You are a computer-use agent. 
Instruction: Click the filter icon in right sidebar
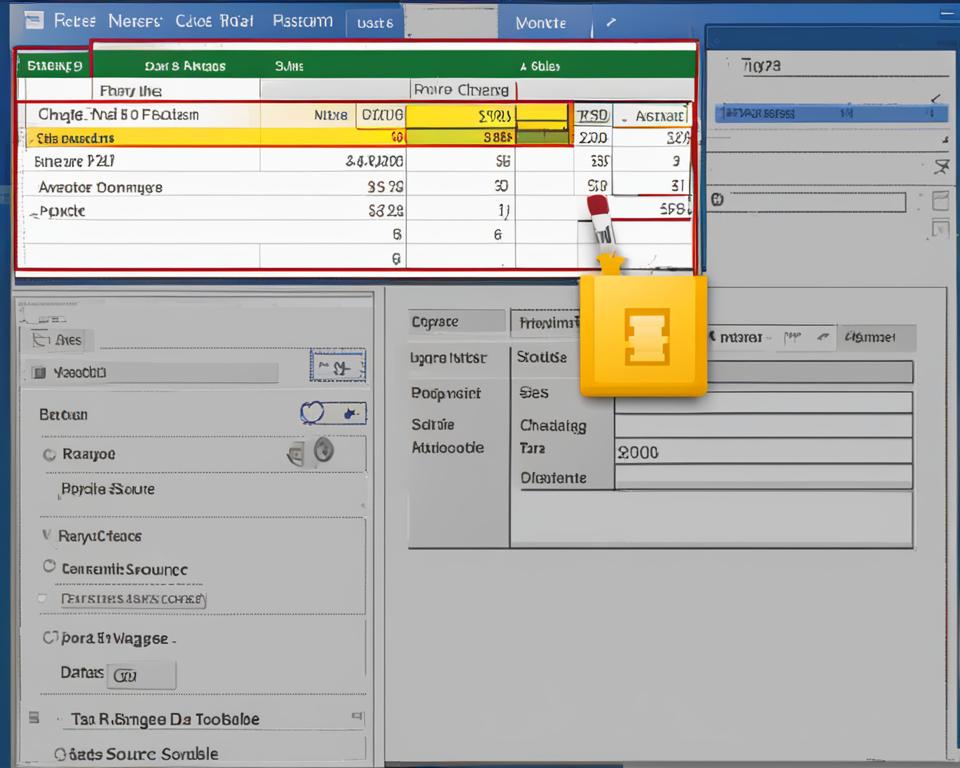point(941,167)
